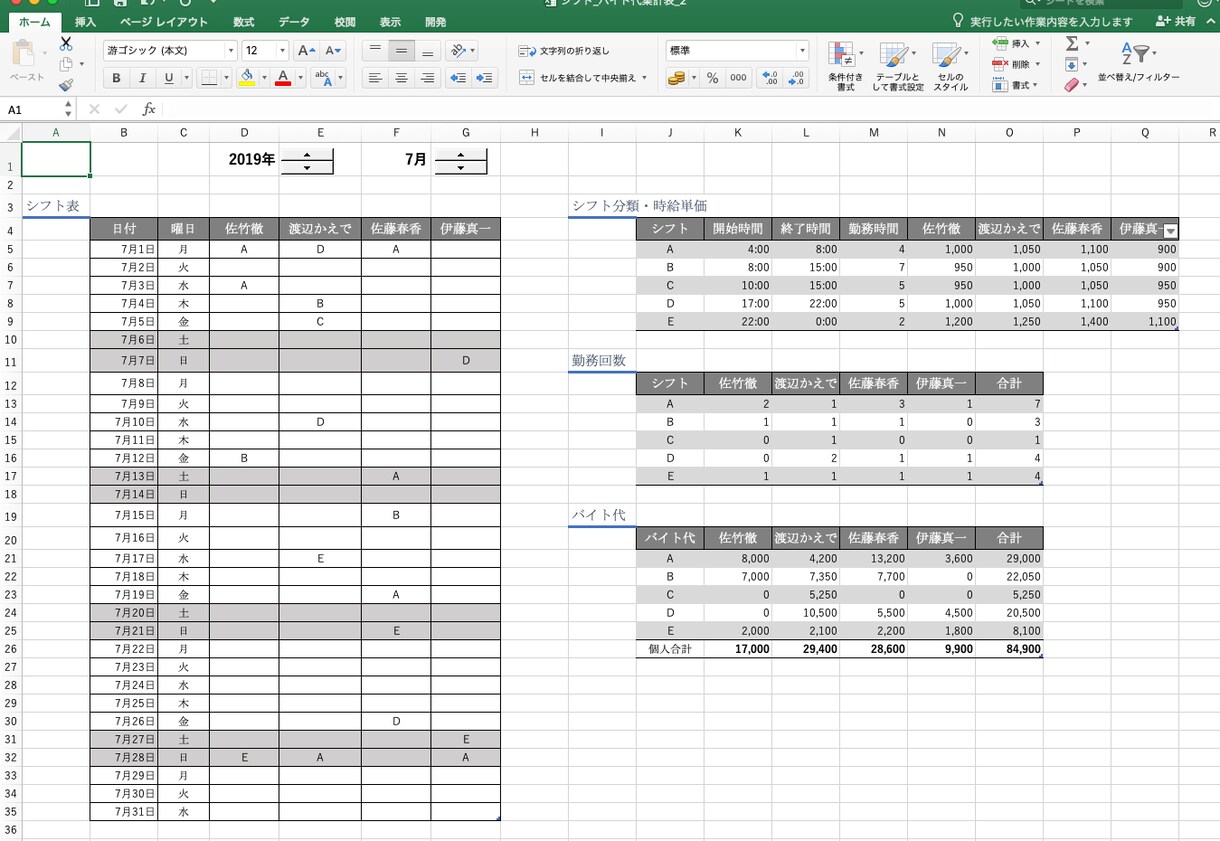Apply percent style with the % icon

pos(712,78)
